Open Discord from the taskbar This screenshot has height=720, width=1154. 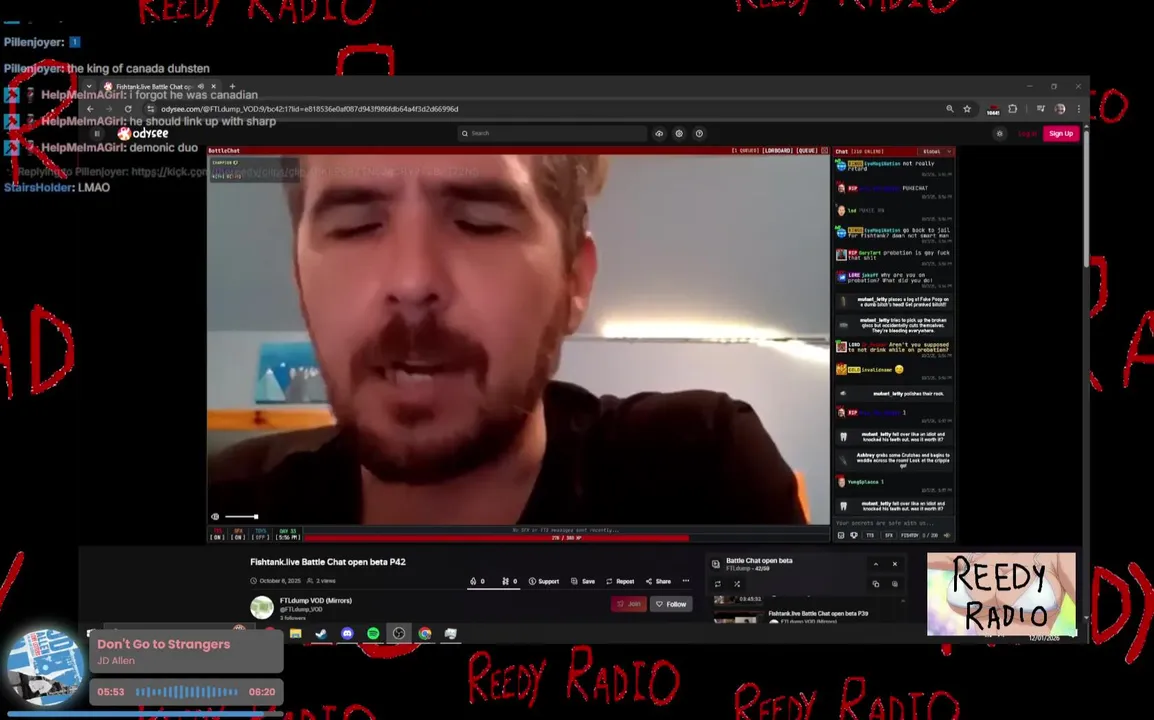pos(347,633)
